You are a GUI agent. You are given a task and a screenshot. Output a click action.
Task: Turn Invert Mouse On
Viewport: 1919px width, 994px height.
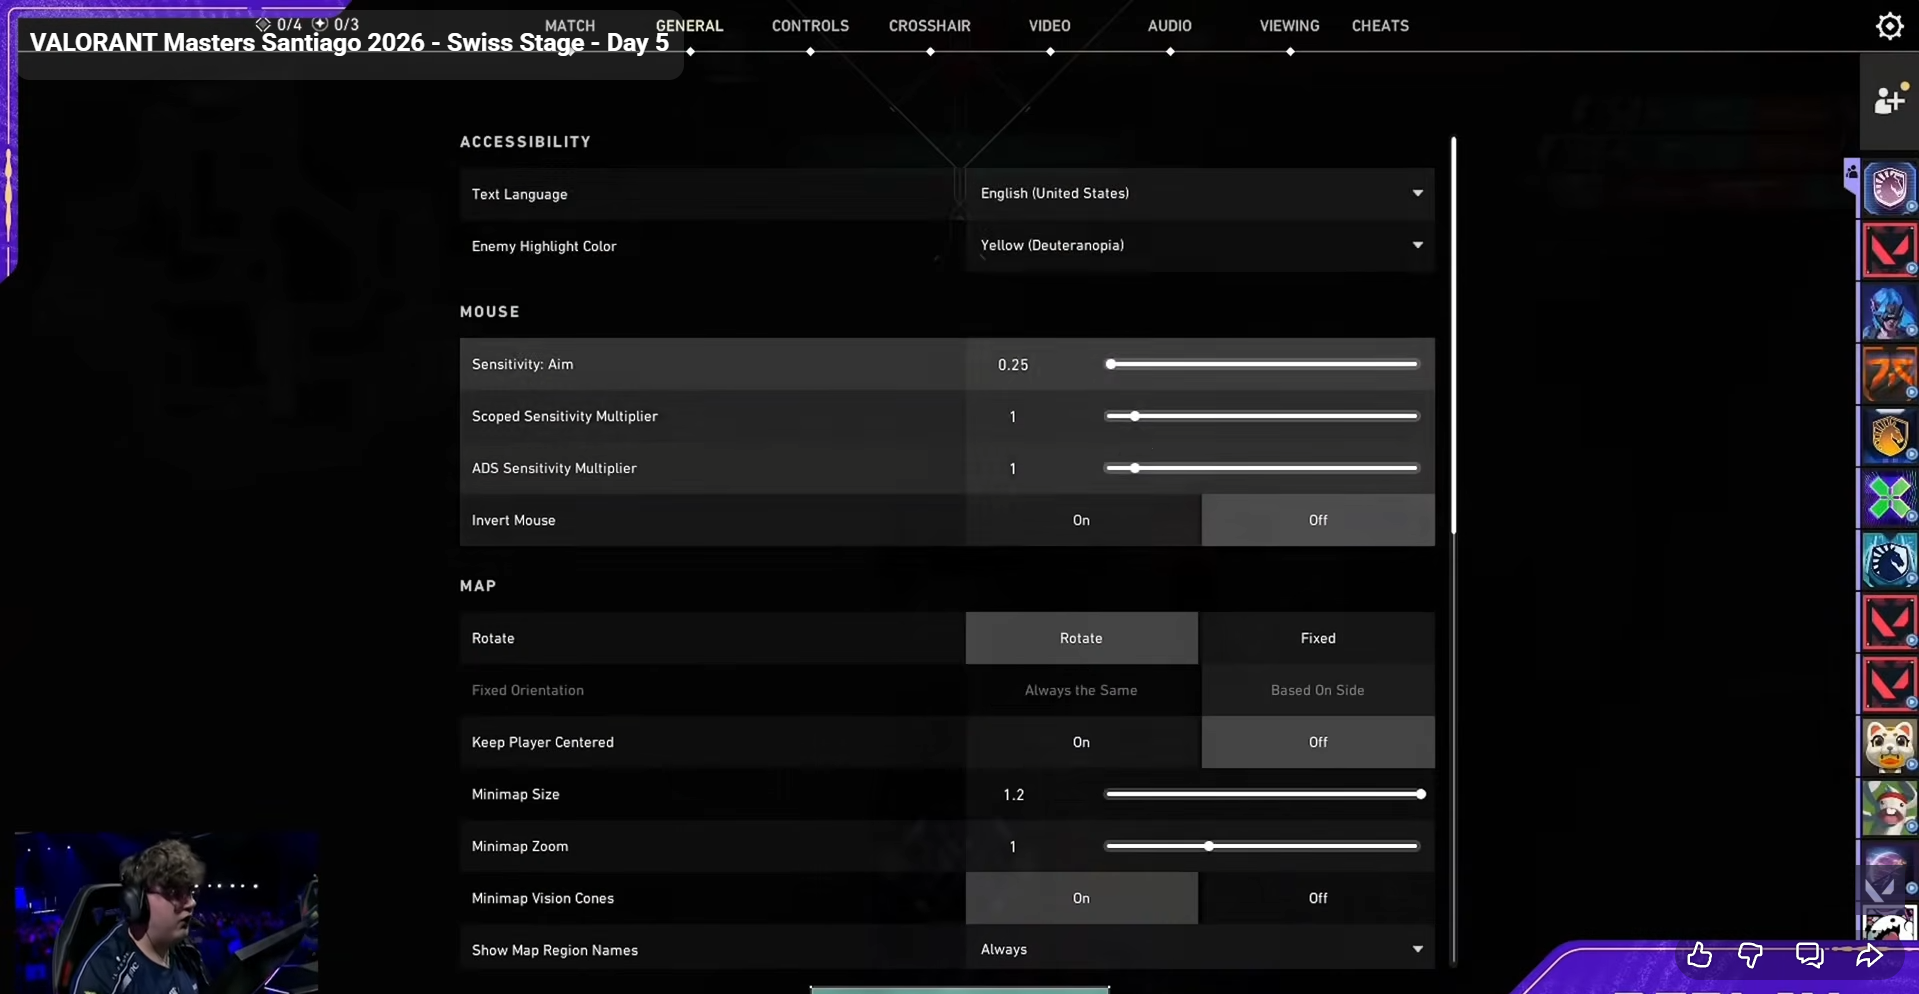click(1081, 520)
